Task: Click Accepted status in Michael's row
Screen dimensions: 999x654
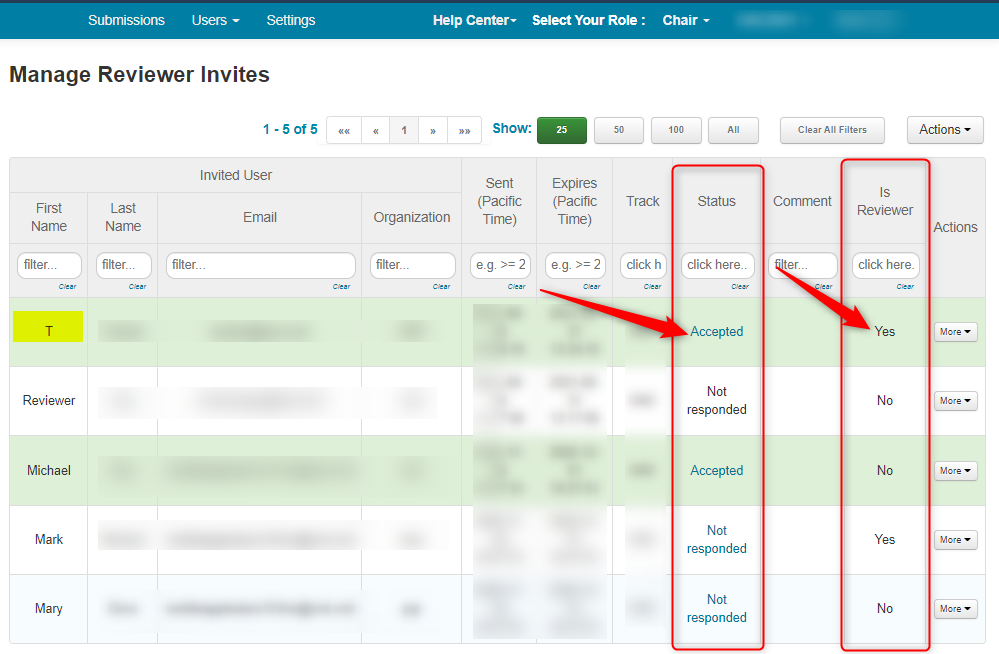Action: 717,470
